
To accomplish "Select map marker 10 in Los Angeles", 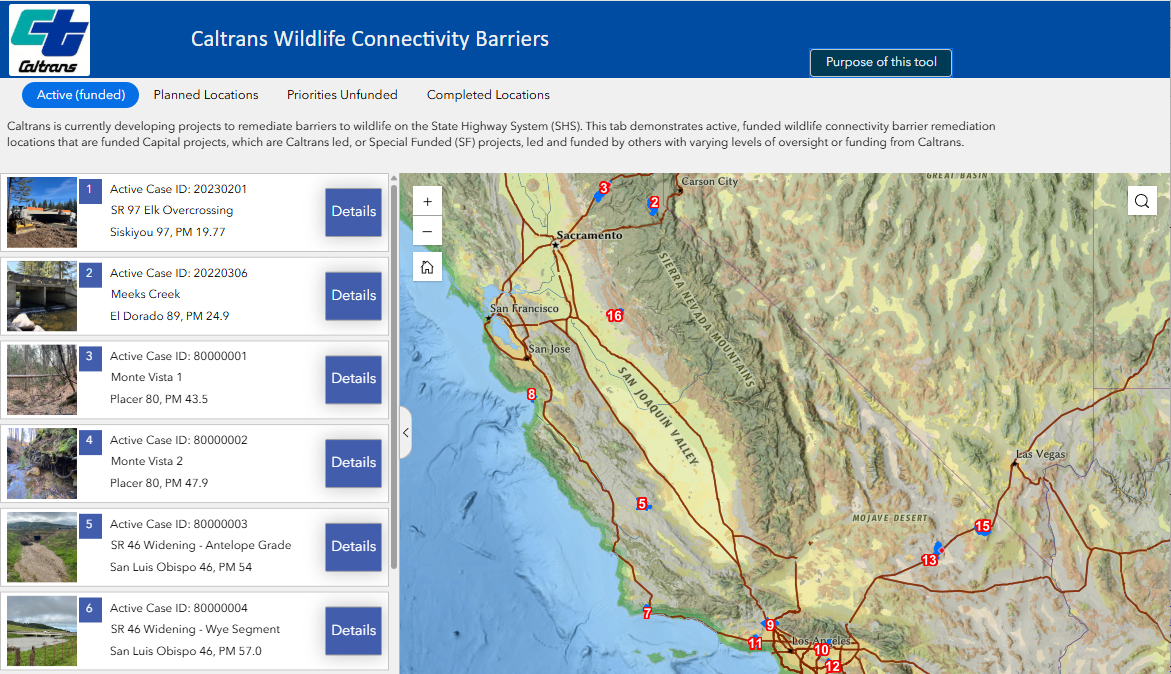I will [821, 650].
